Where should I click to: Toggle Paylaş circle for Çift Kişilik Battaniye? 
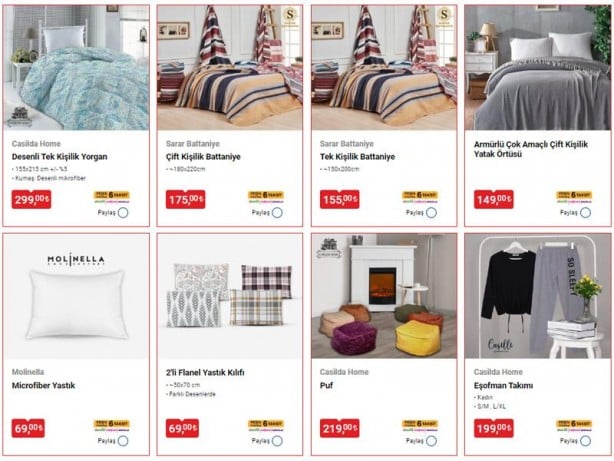[x=277, y=213]
